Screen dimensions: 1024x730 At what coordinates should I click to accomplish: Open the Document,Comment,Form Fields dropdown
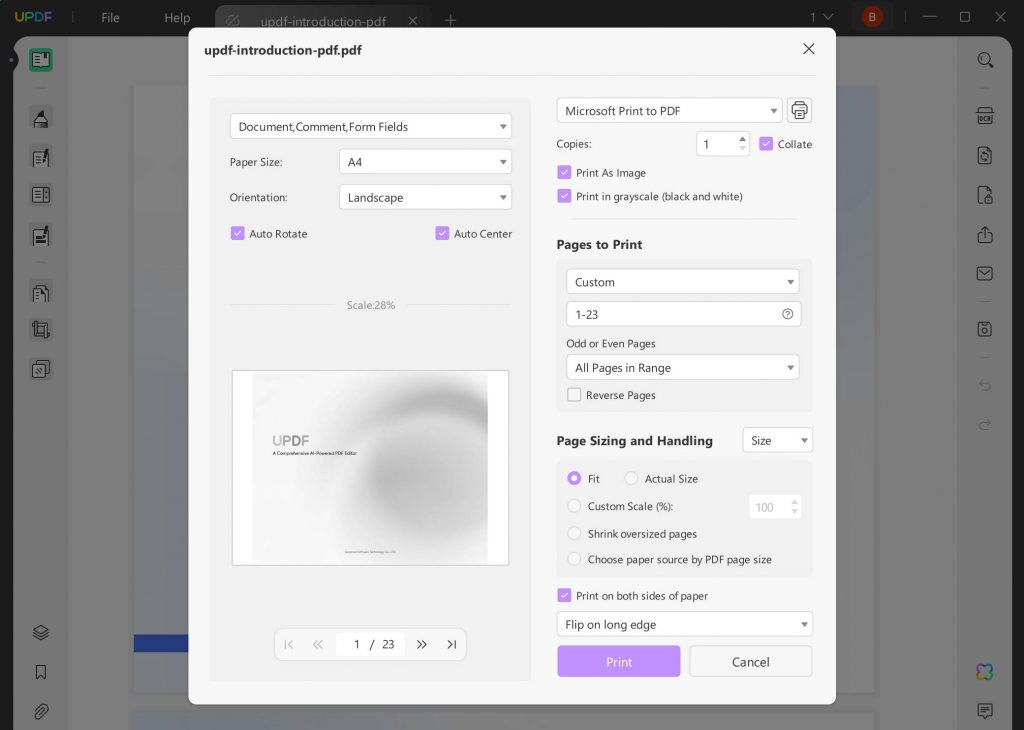tap(370, 126)
